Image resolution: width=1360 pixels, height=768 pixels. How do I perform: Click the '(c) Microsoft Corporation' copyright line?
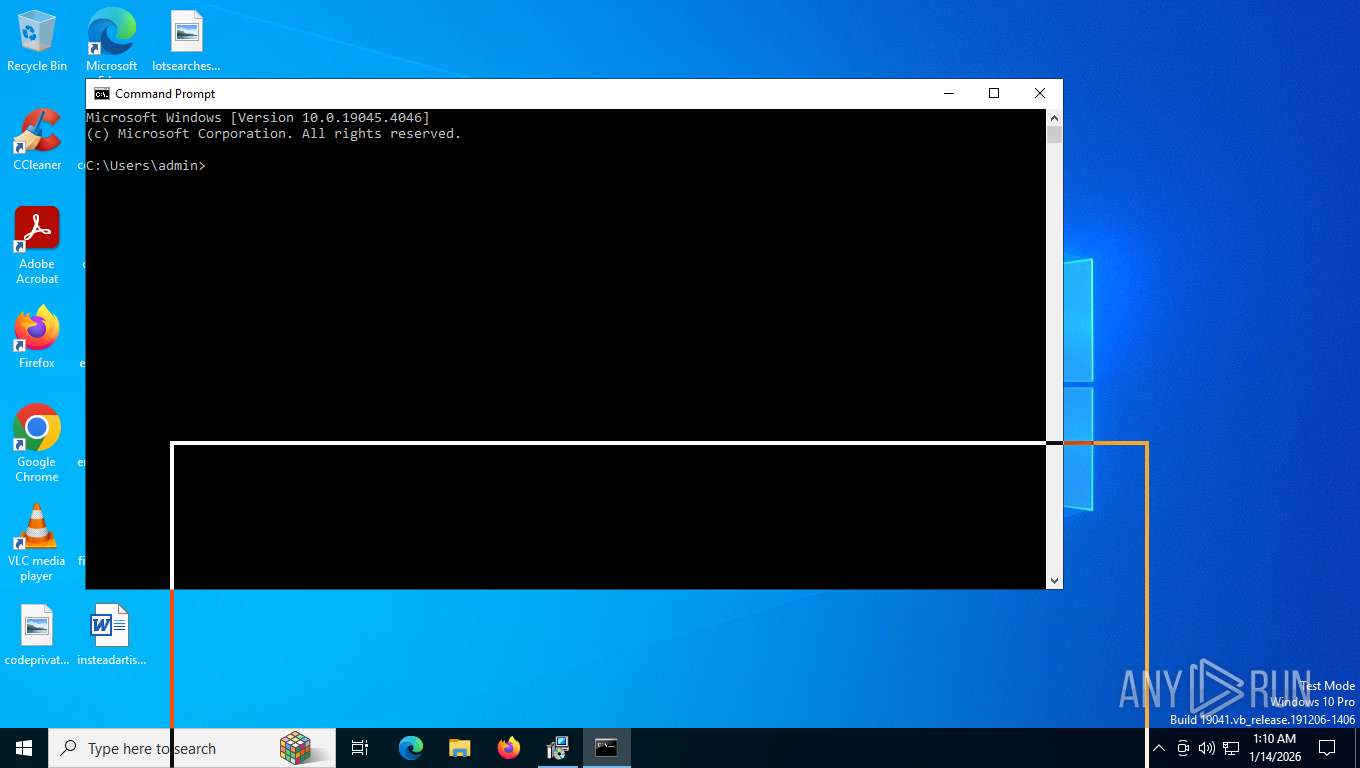(x=274, y=133)
